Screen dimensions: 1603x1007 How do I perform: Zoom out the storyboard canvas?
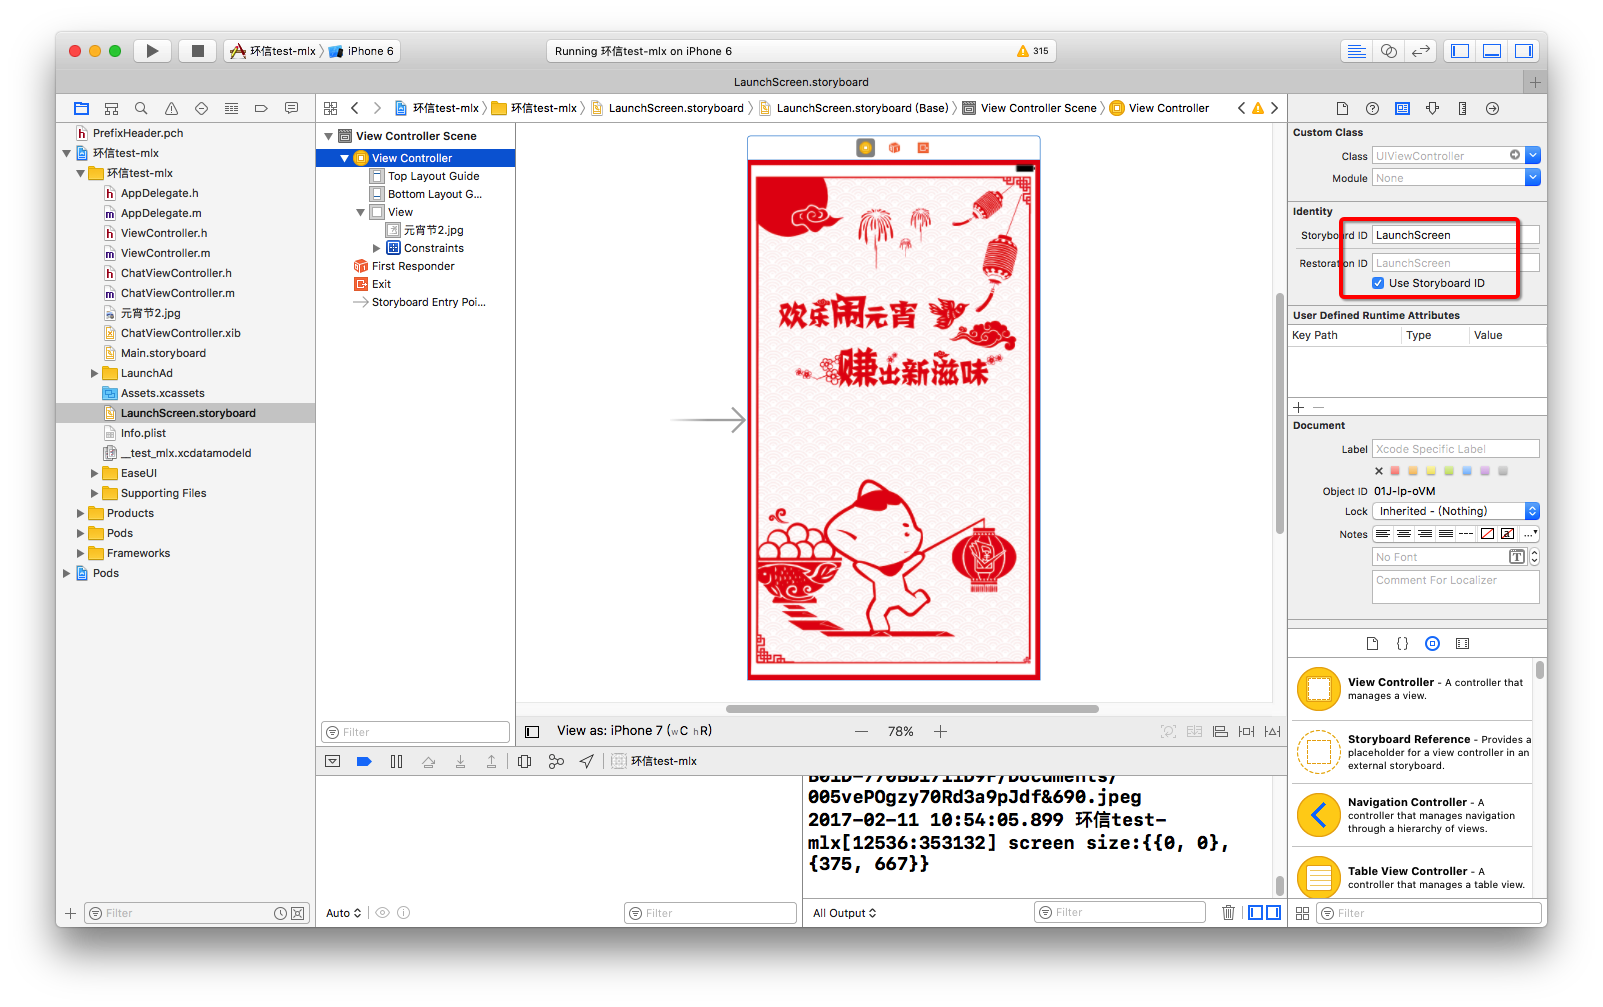coord(861,732)
